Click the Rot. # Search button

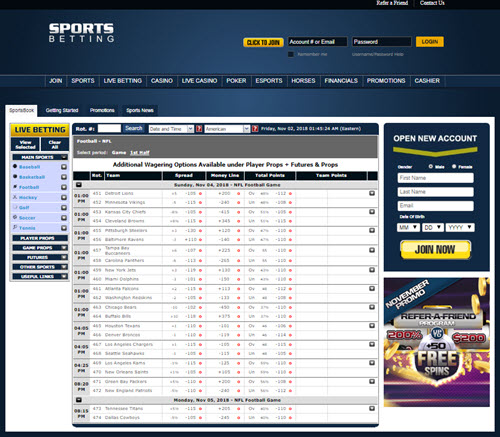pos(133,128)
